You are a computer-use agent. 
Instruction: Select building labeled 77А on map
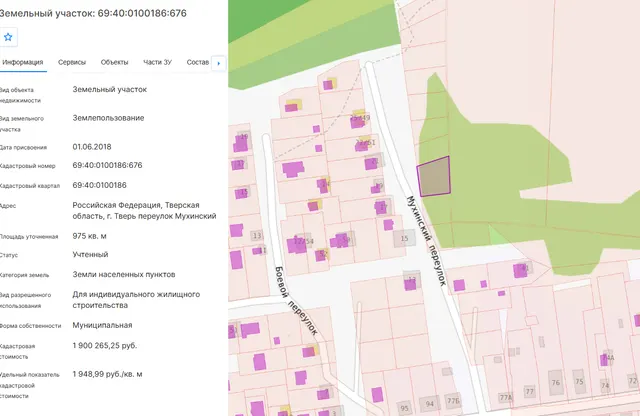point(506,397)
